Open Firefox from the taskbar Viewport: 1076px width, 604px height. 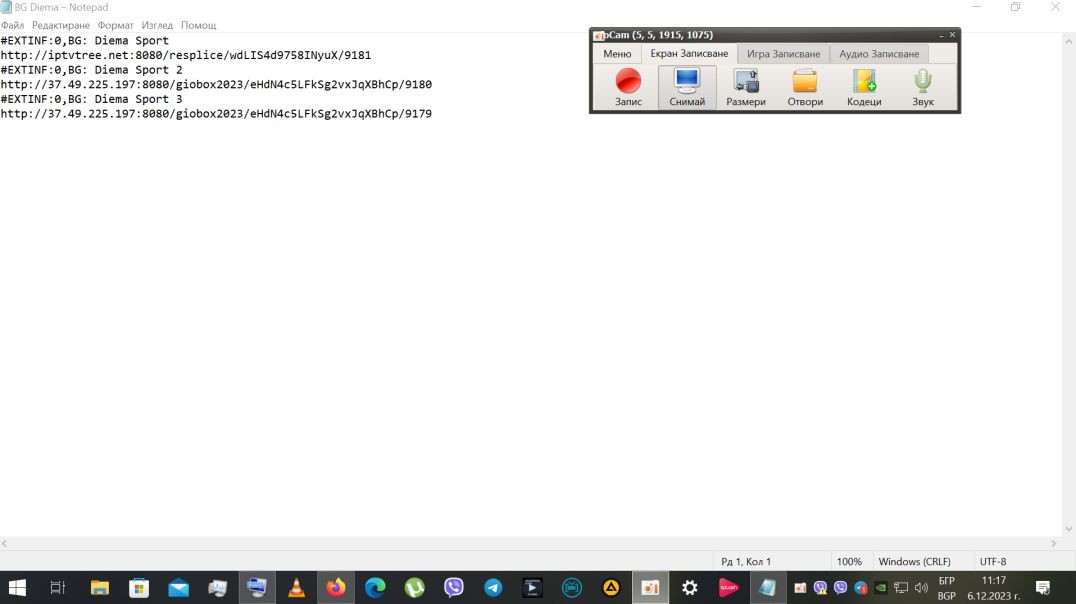pos(336,588)
